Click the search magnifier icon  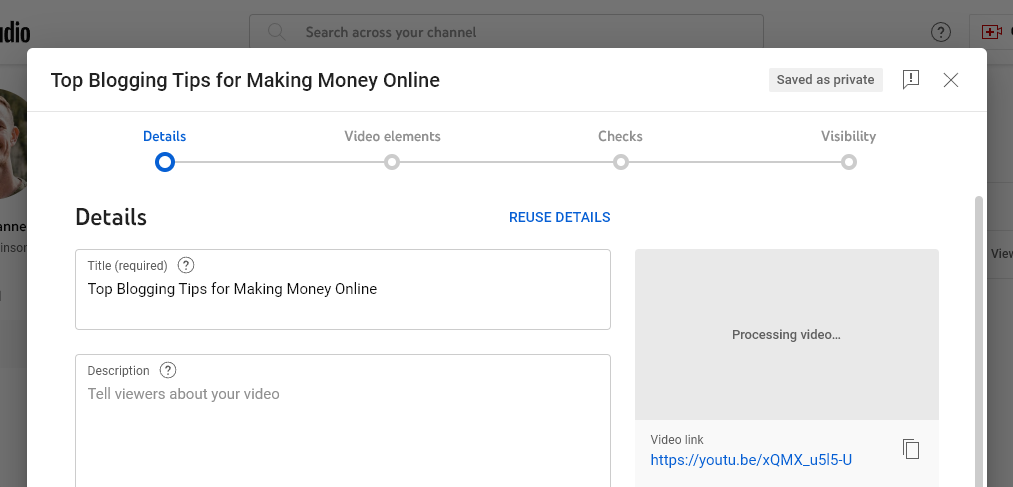click(x=277, y=32)
